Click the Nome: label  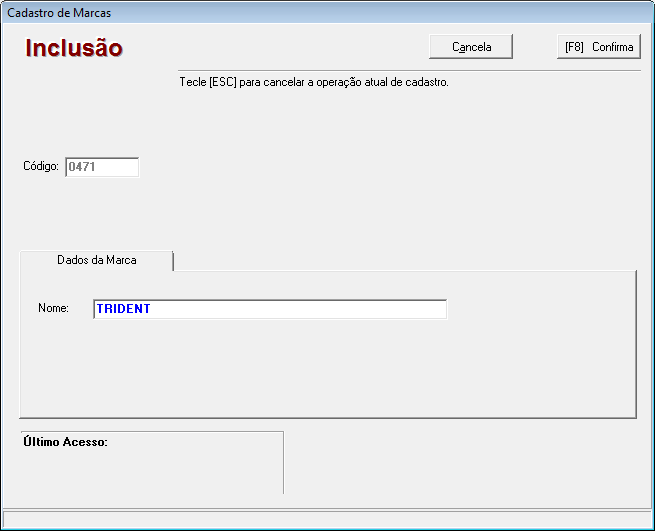pos(53,309)
